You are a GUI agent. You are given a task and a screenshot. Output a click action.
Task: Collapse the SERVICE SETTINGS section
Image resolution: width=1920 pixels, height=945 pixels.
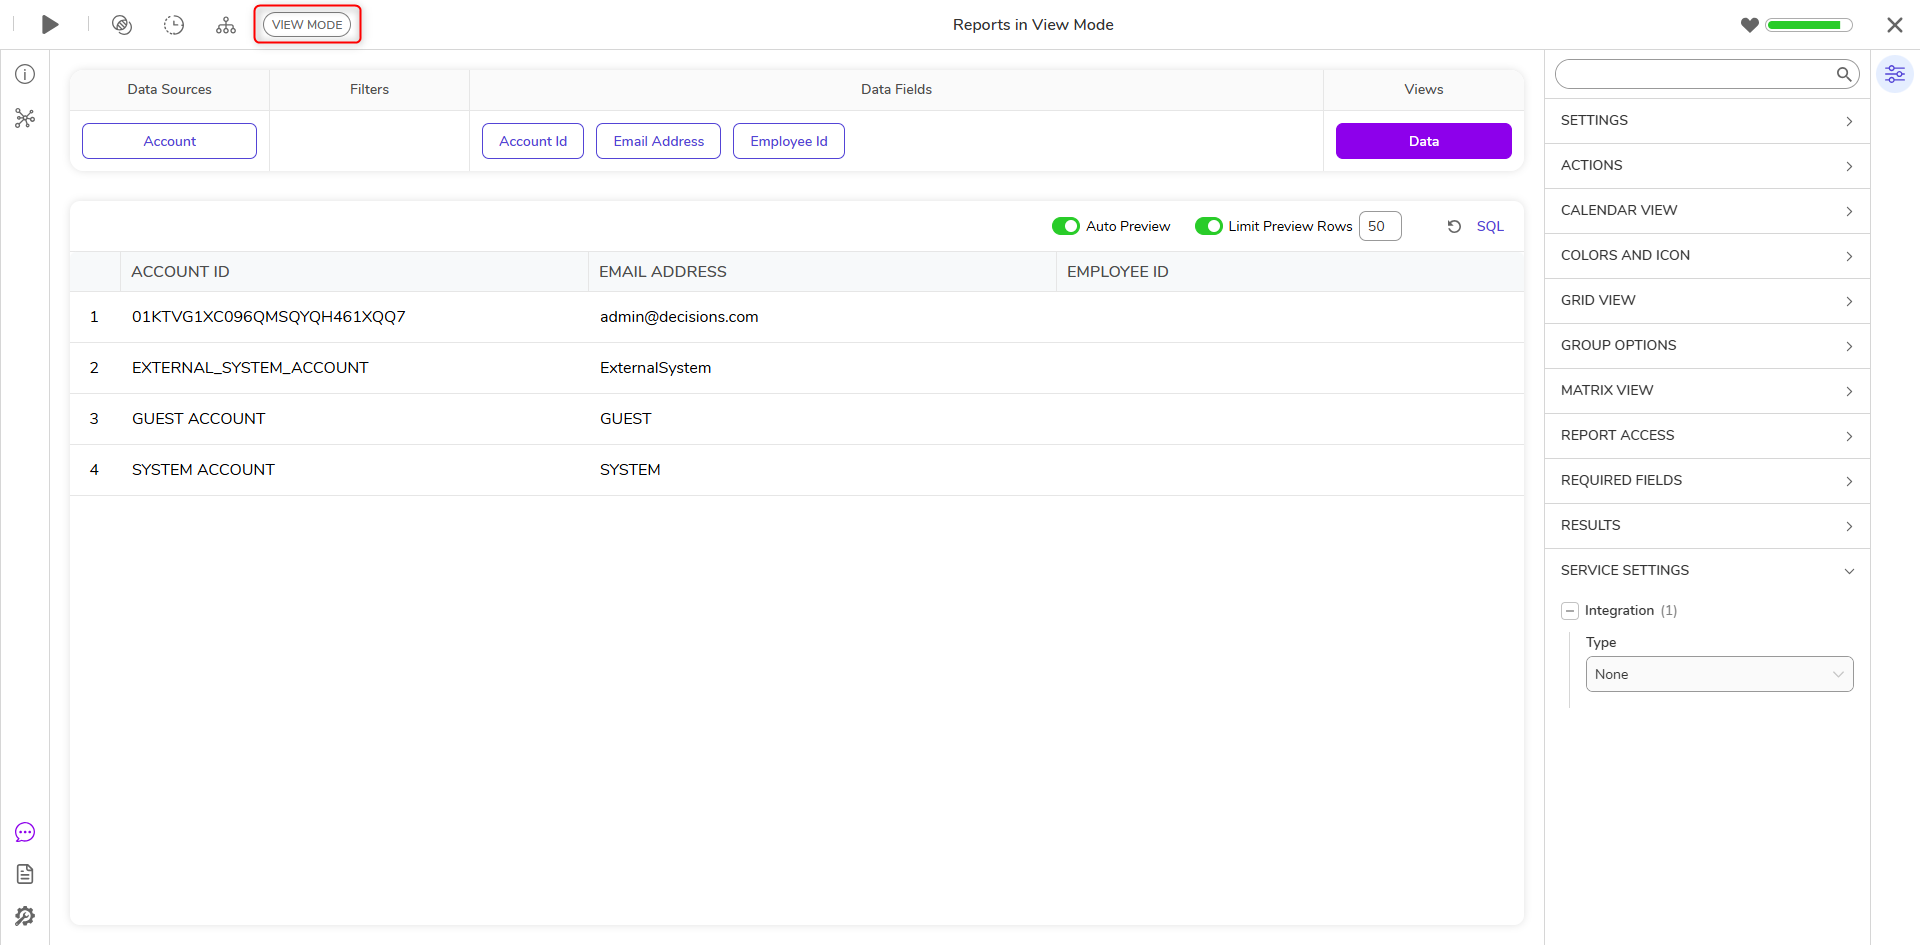pos(1706,571)
